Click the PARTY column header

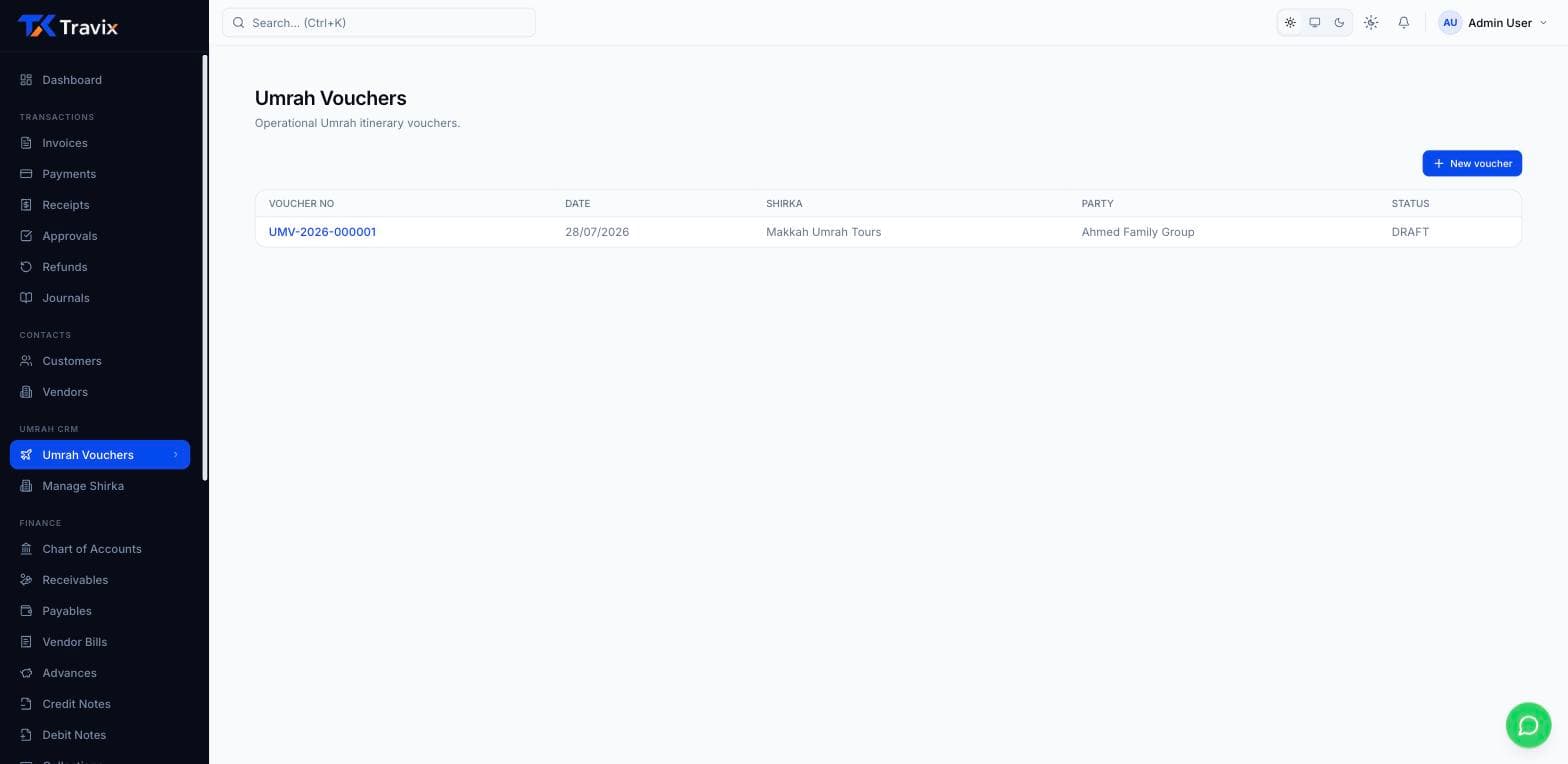pyautogui.click(x=1097, y=204)
